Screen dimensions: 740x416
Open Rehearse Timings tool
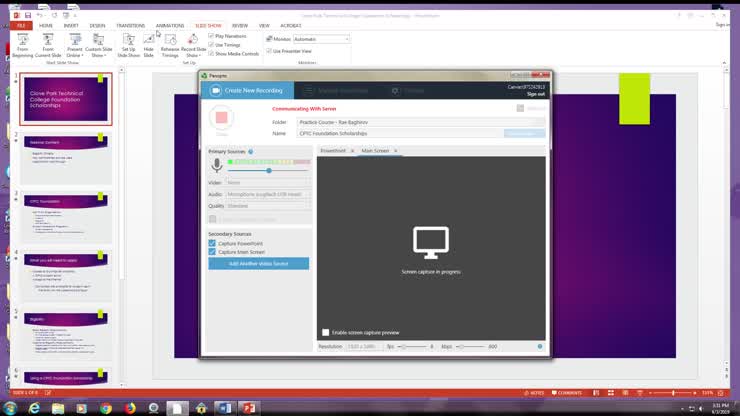click(170, 43)
